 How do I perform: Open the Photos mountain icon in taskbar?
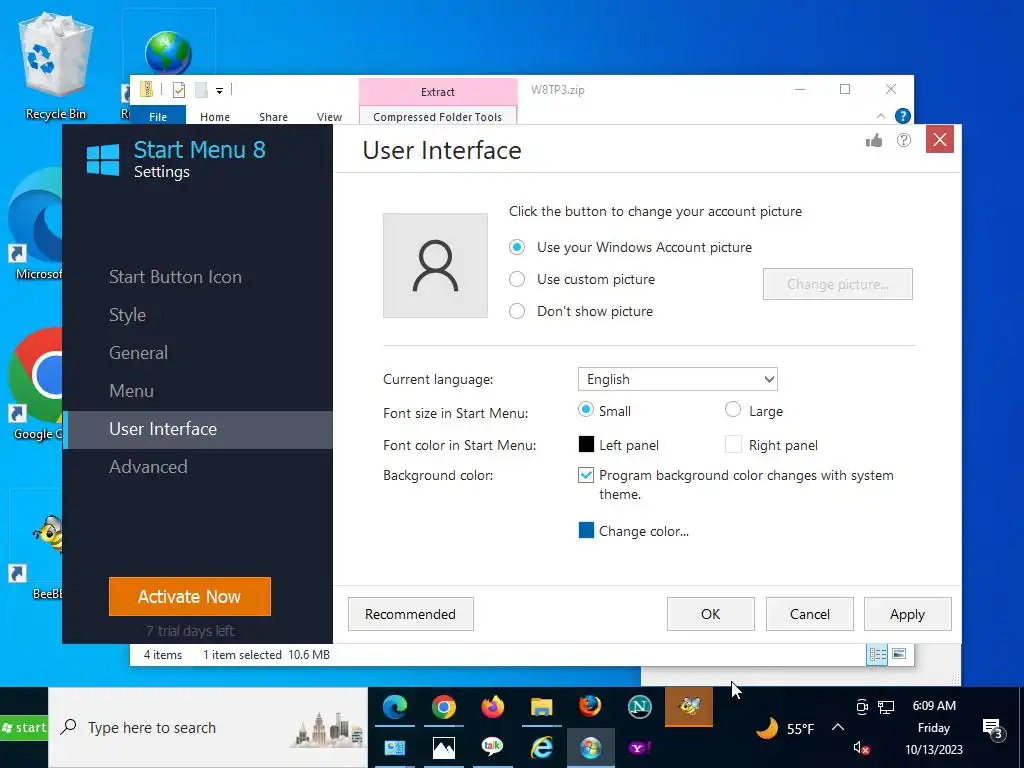pos(443,748)
